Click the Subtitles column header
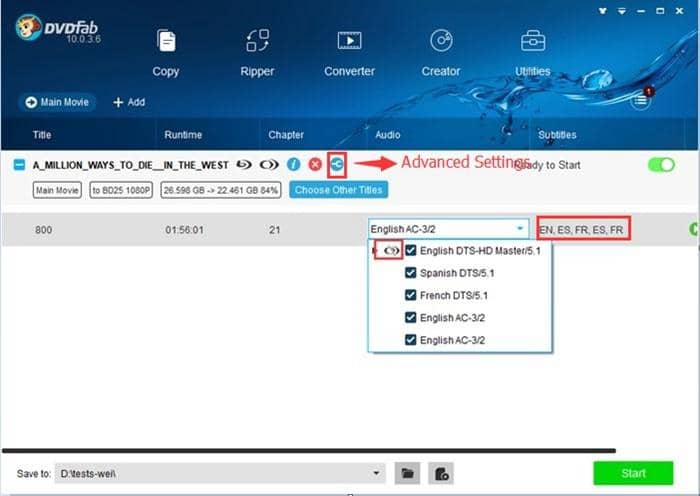Image resolution: width=700 pixels, height=496 pixels. (x=557, y=135)
